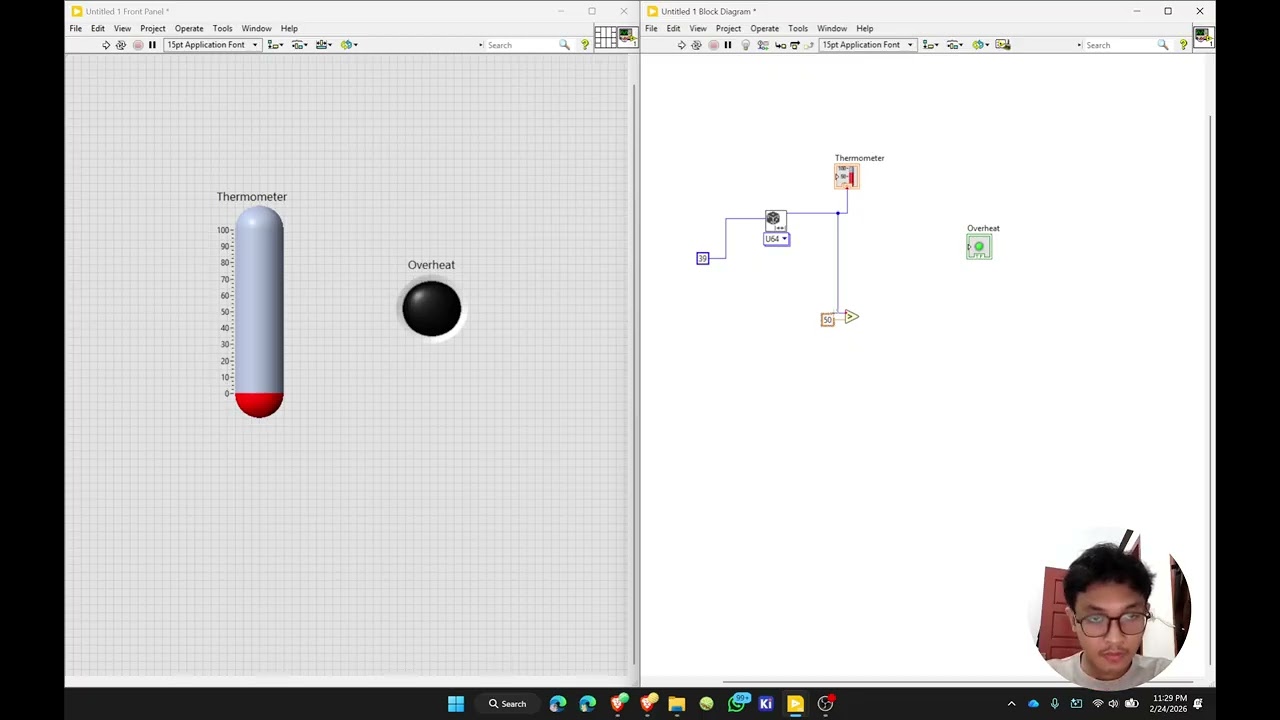
Task: Show Context Help from Block Diagram toolbar
Action: click(x=1184, y=45)
